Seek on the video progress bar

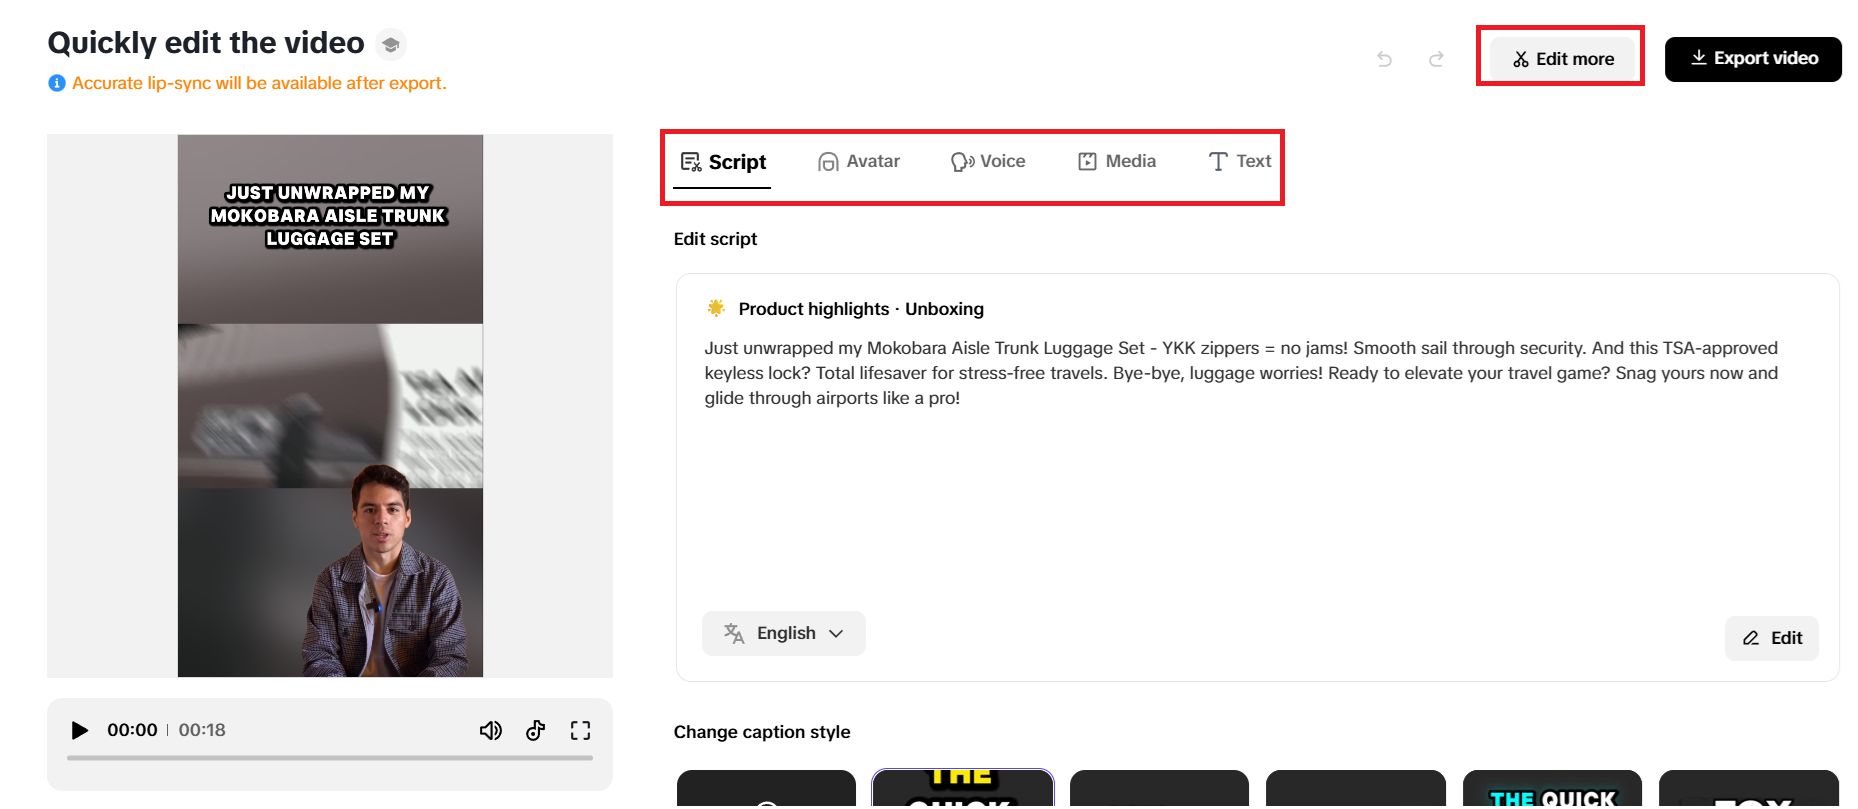[330, 758]
